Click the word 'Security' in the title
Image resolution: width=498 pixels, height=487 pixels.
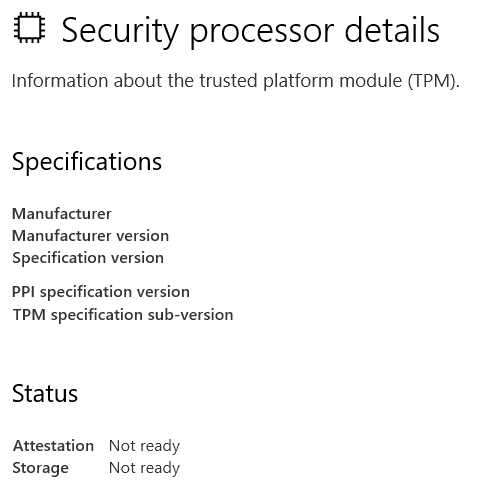pyautogui.click(x=120, y=32)
